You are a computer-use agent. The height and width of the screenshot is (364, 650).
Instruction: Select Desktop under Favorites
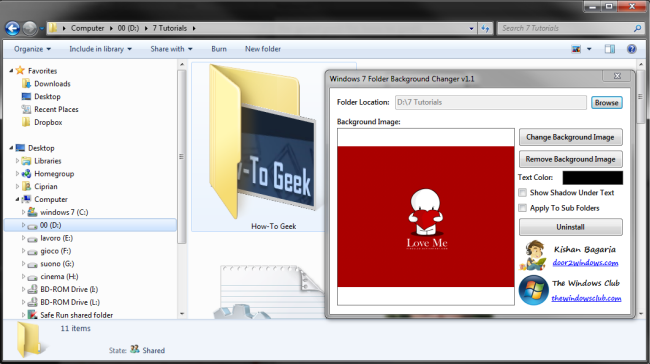[x=47, y=97]
